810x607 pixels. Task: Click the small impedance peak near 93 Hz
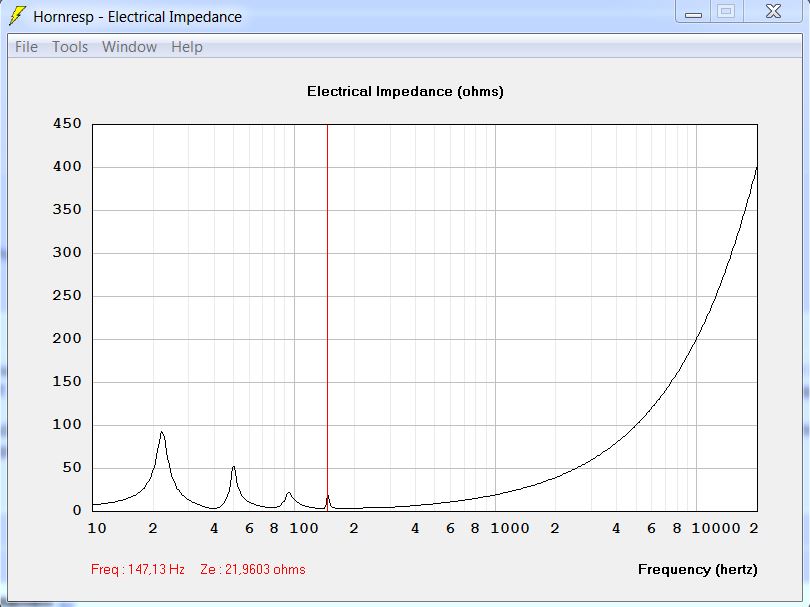click(289, 493)
